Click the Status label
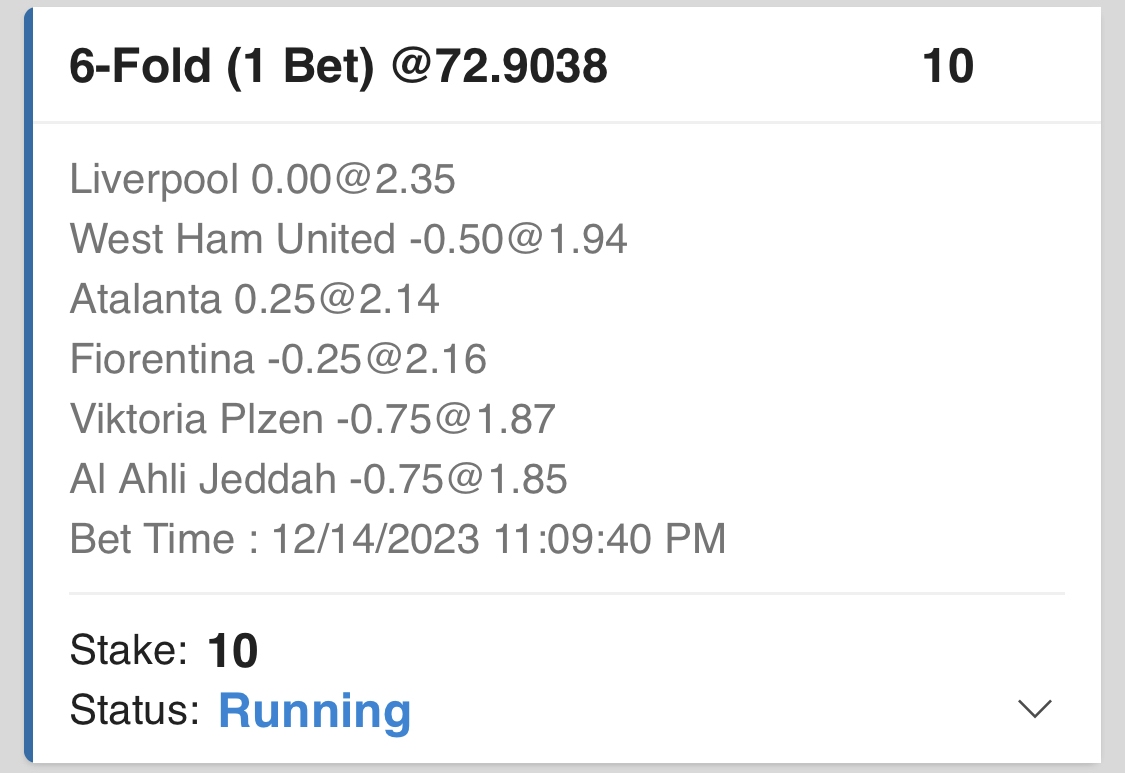1125x773 pixels. [136, 711]
